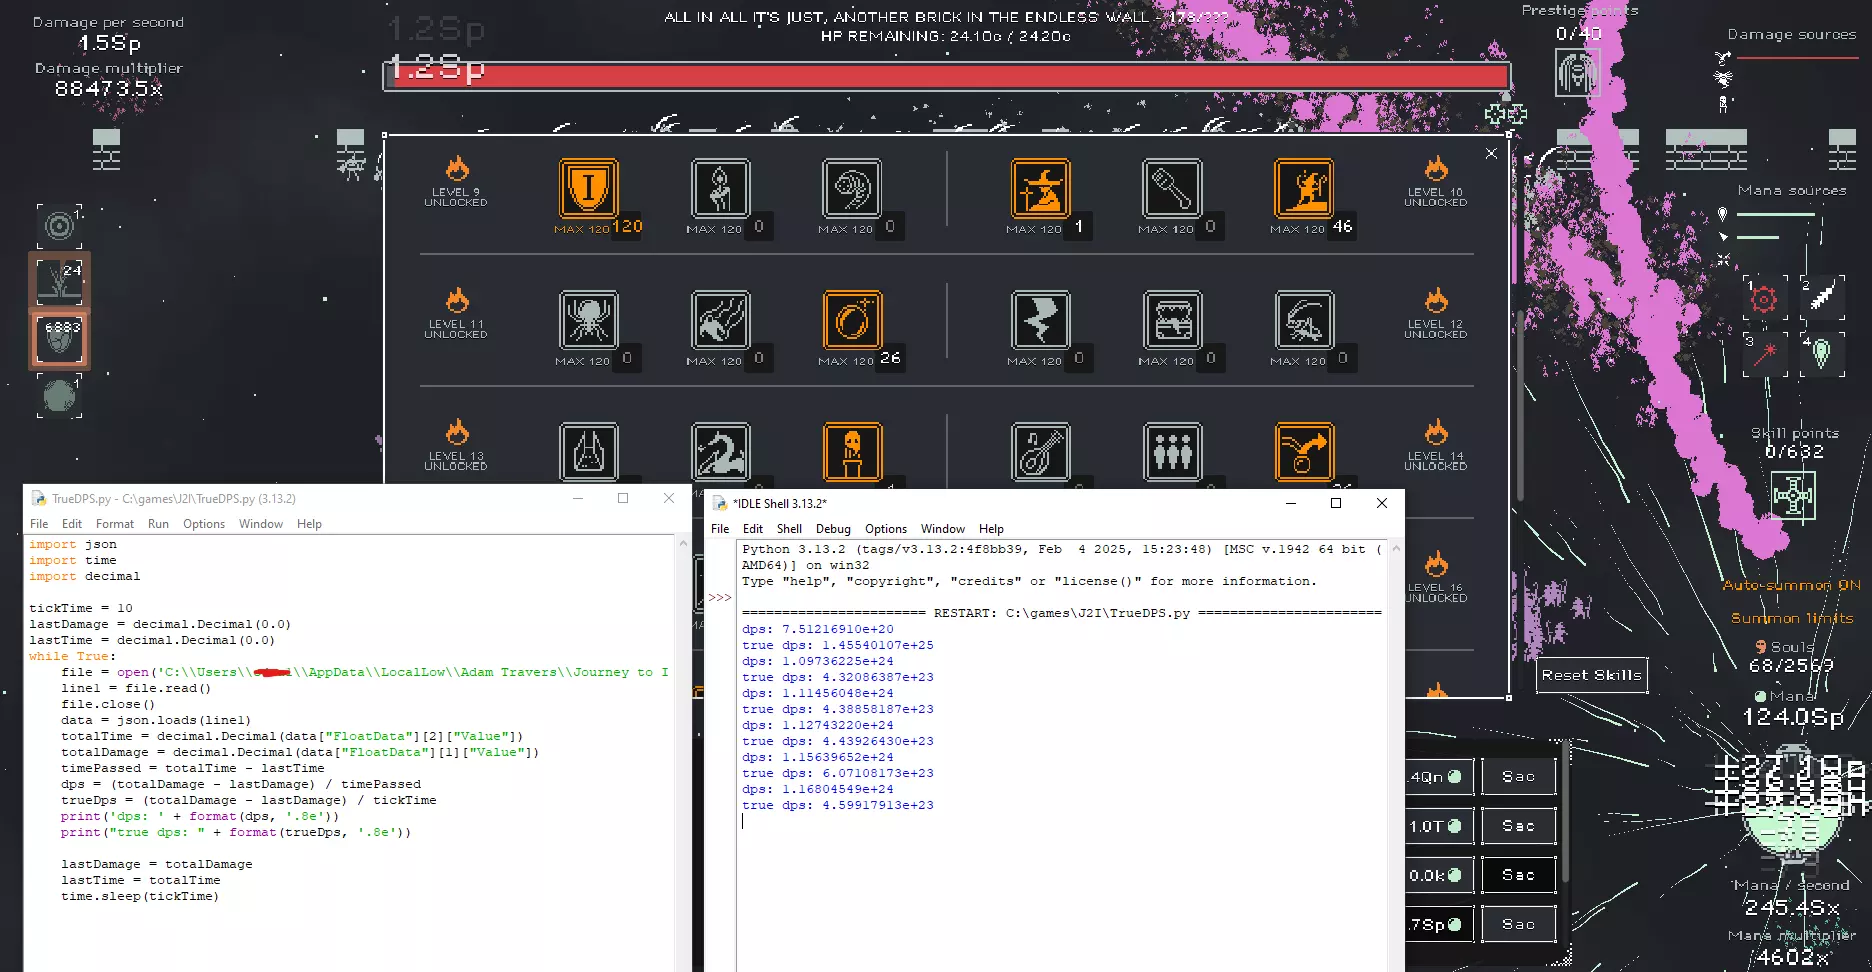Click the Reset Skills button
Viewport: 1872px width, 972px height.
pos(1591,675)
